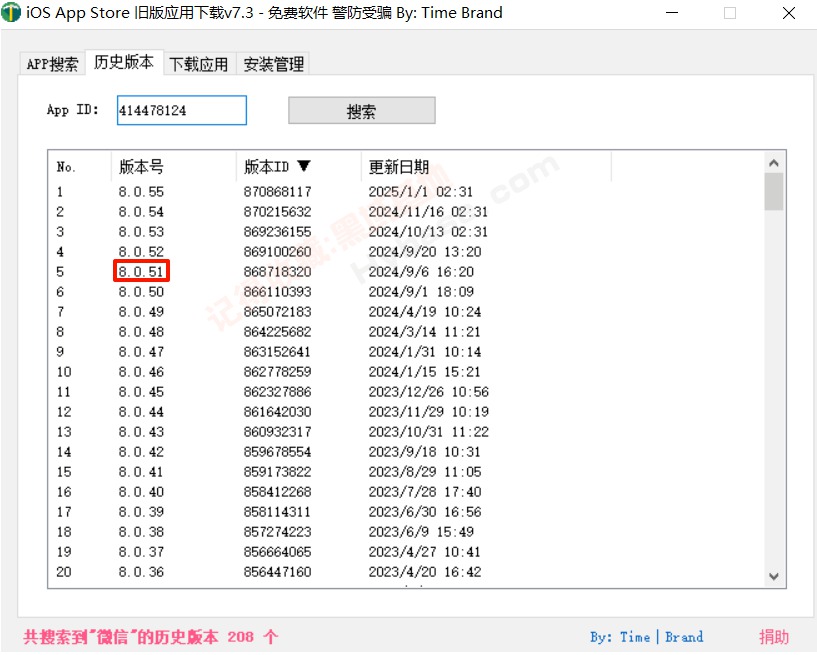Screen dimensions: 817x655
Task: Click the No. column header
Action: (x=64, y=166)
